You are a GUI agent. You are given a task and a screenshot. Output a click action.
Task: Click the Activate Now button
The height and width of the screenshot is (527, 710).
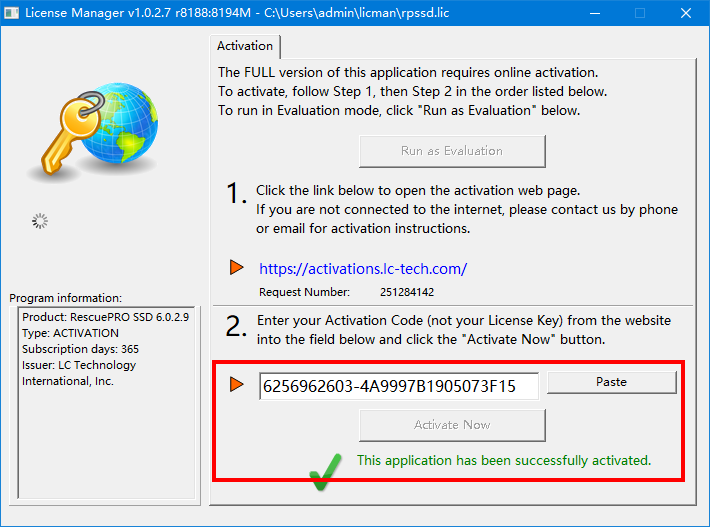tap(452, 425)
